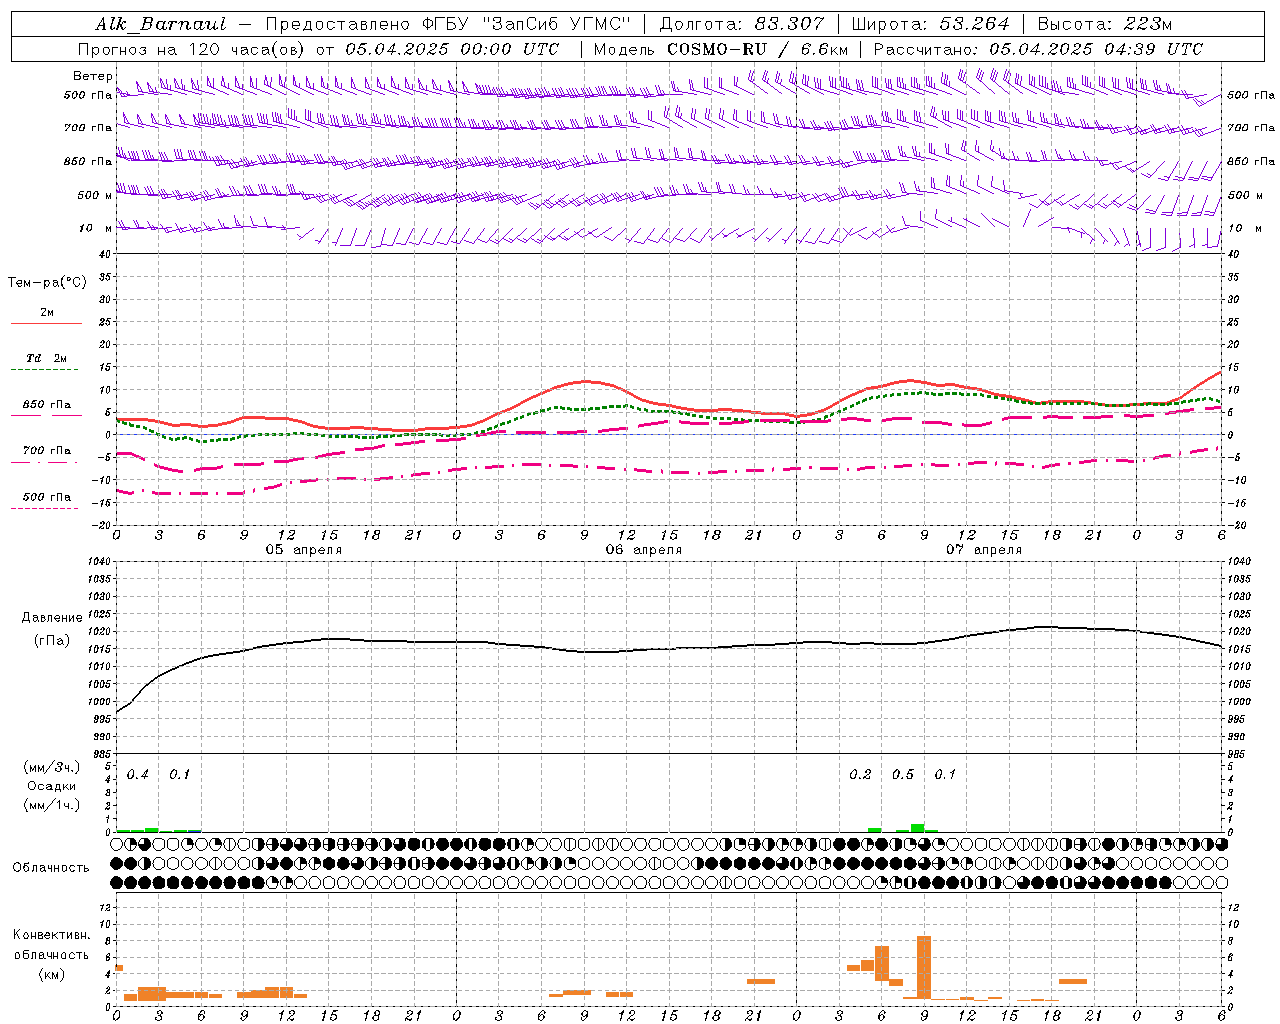The height and width of the screenshot is (1024, 1280).
Task: Click left-side '700 гПа' wind level label
Action: tap(88, 128)
